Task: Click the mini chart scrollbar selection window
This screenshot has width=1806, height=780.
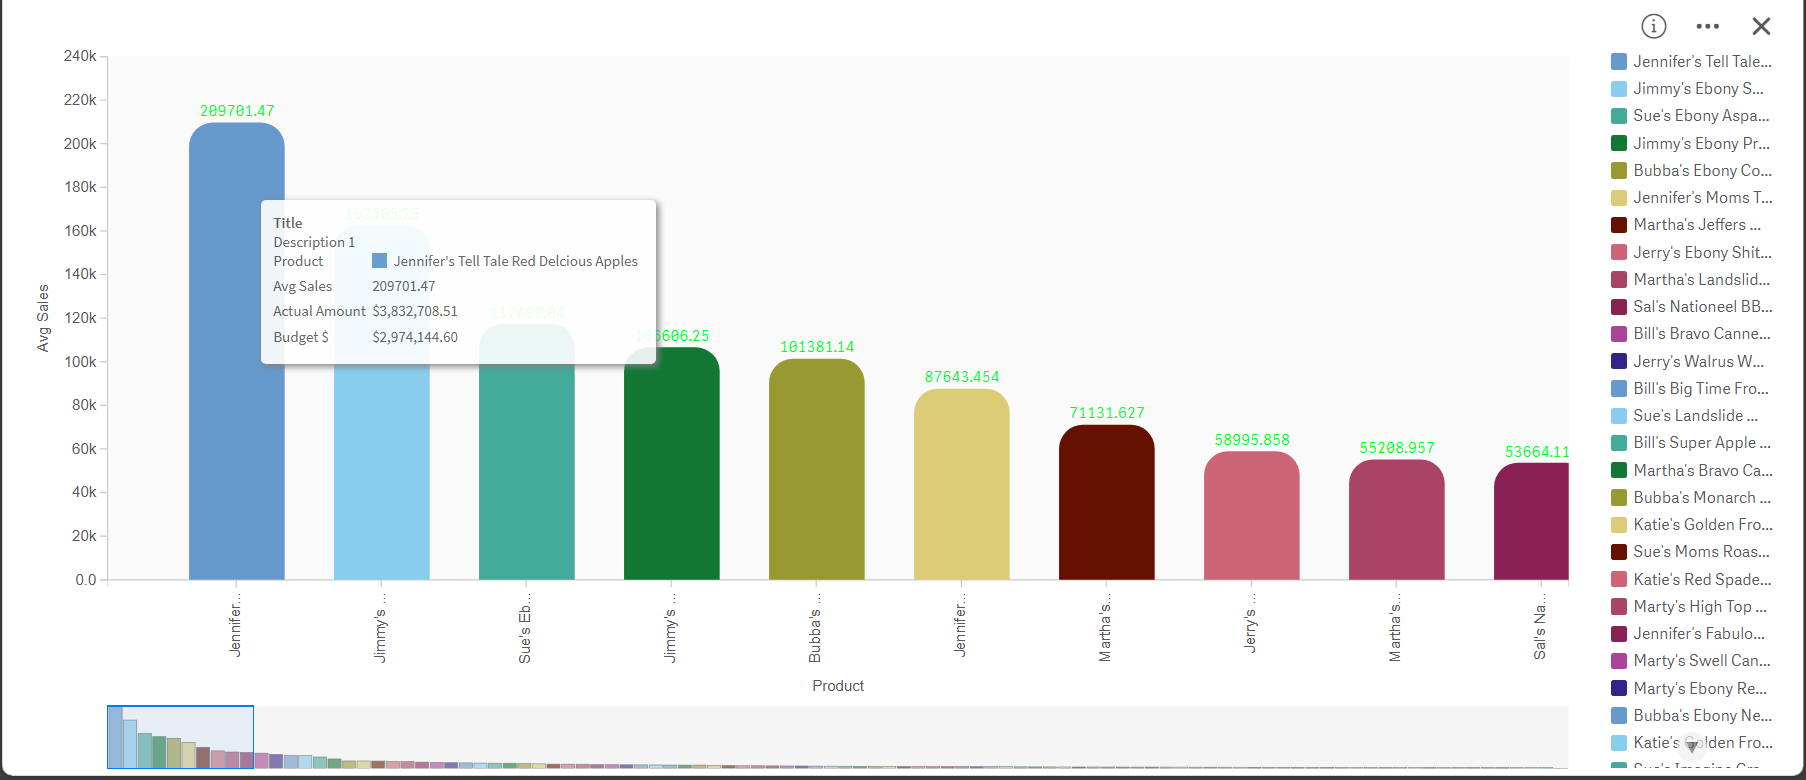Action: tap(180, 737)
